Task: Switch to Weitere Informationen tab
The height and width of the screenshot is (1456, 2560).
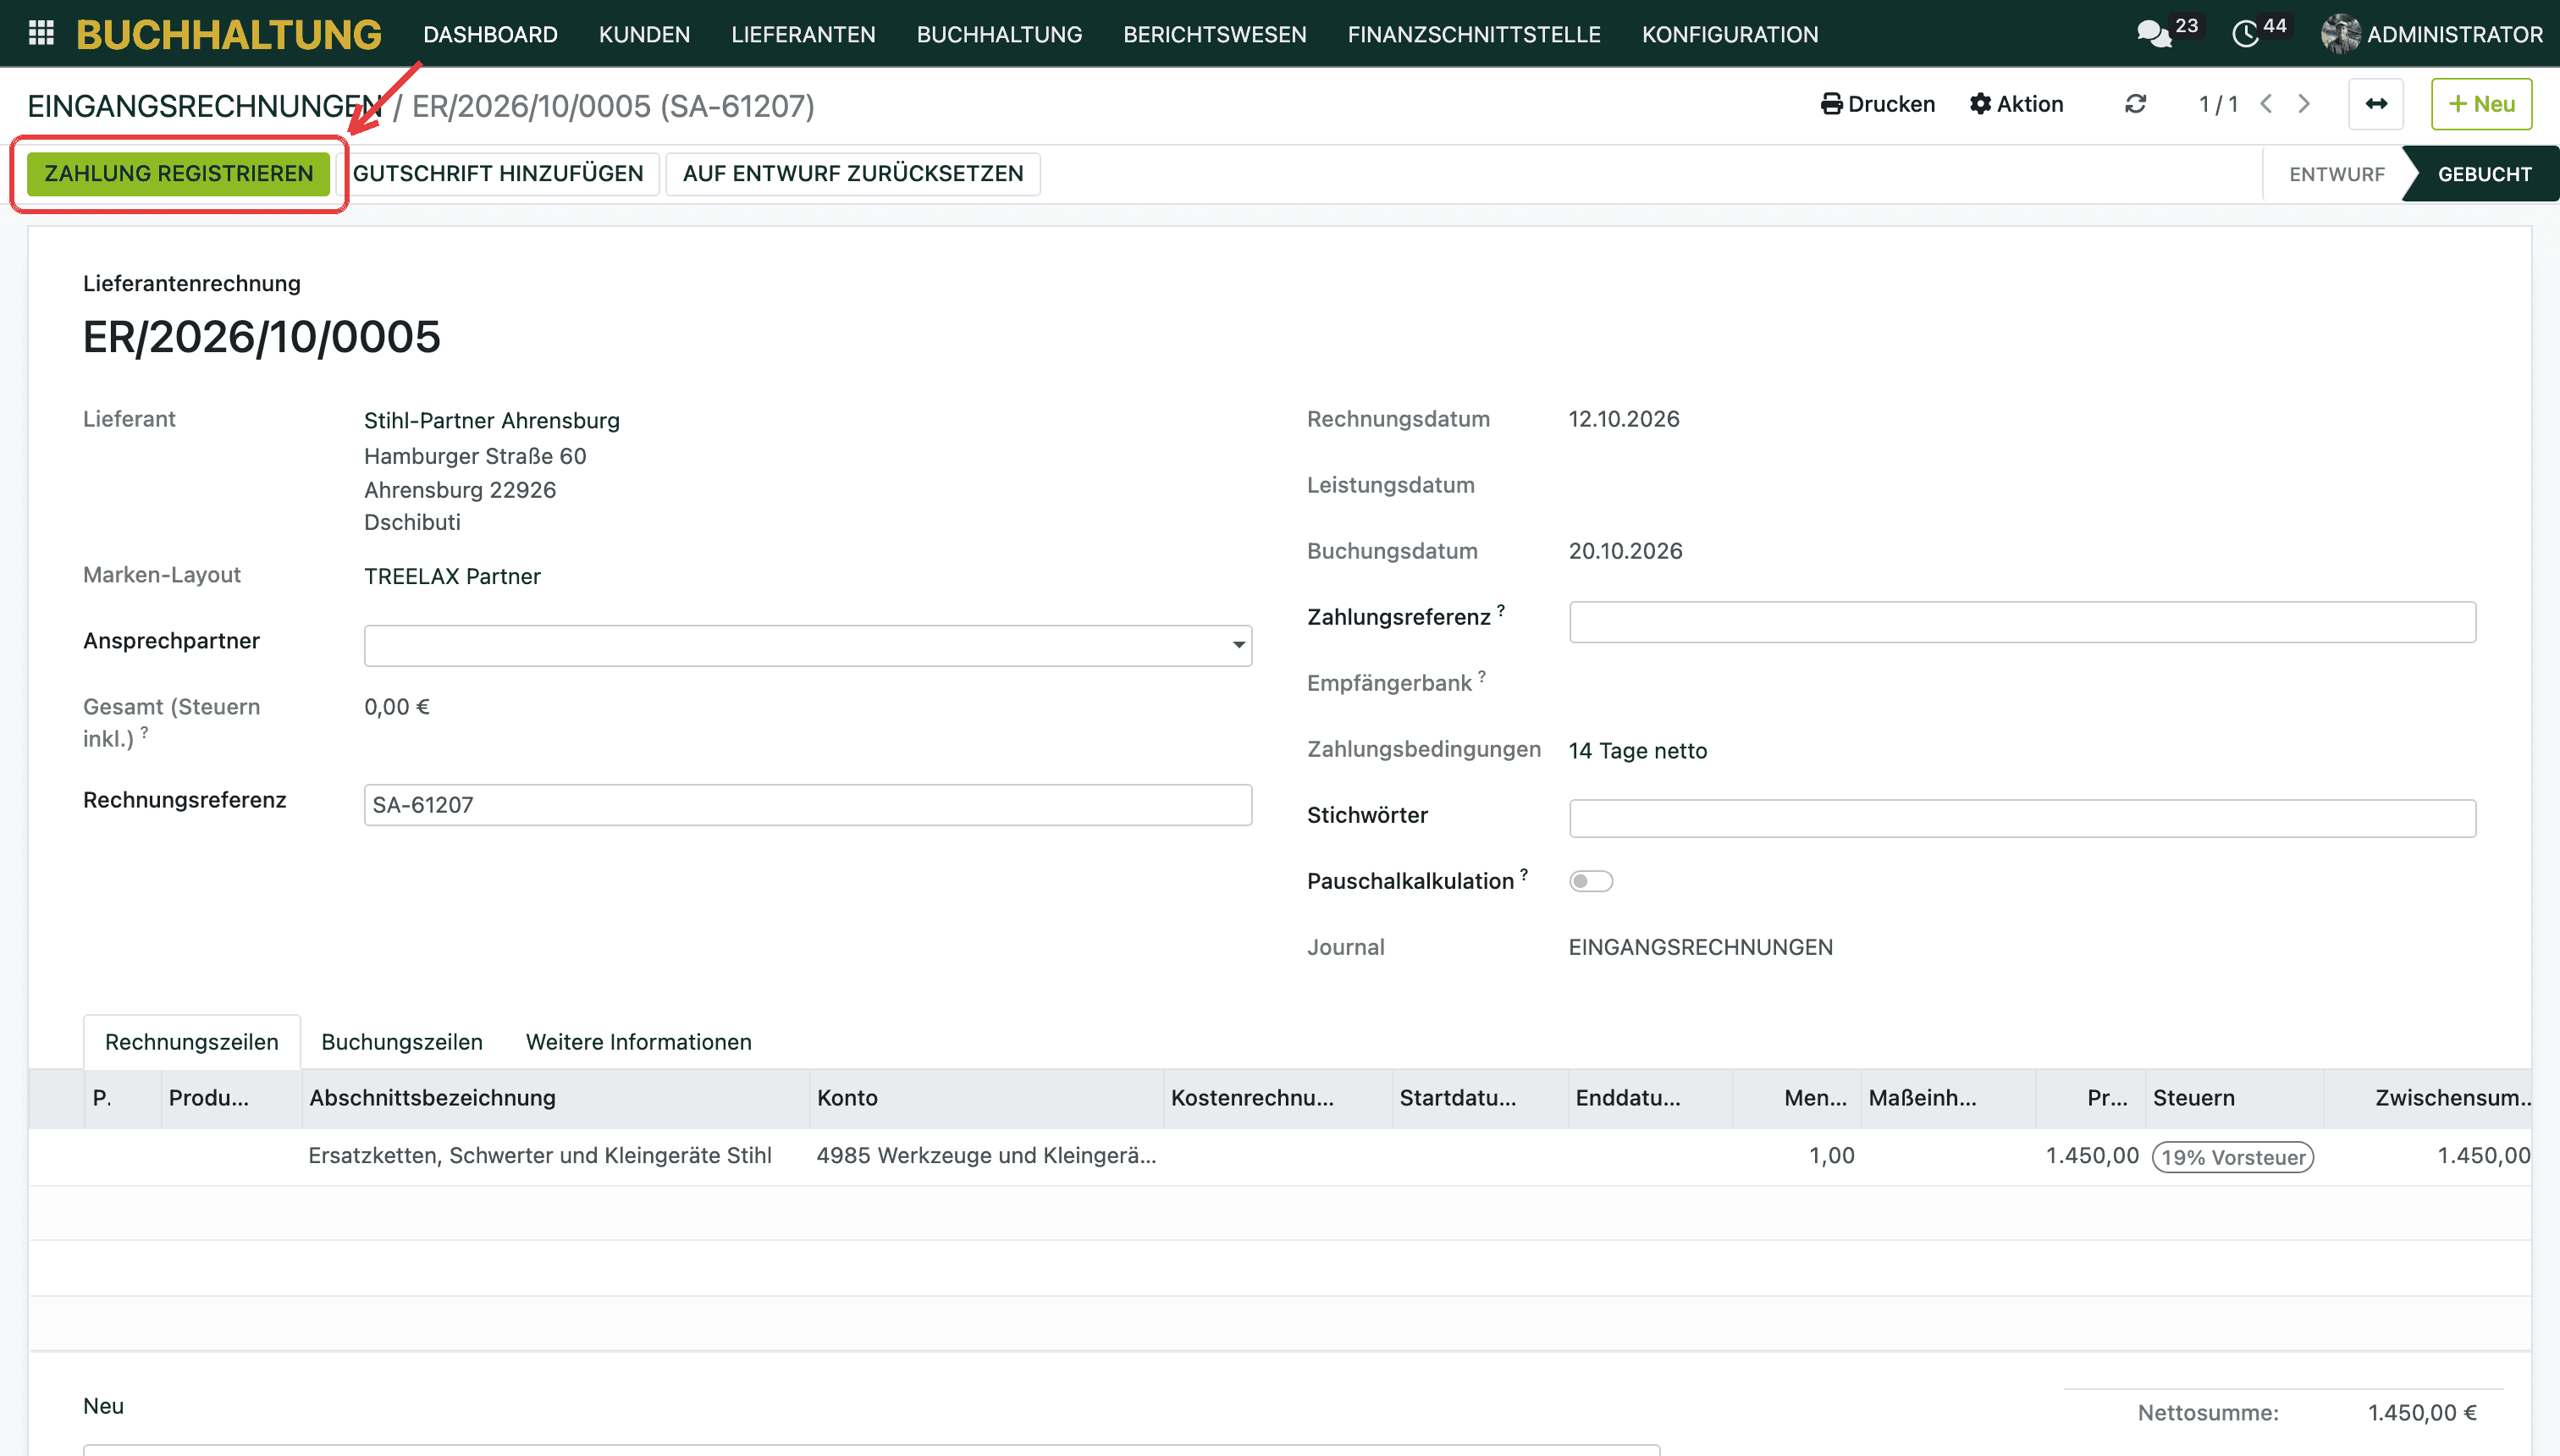Action: pyautogui.click(x=638, y=1042)
